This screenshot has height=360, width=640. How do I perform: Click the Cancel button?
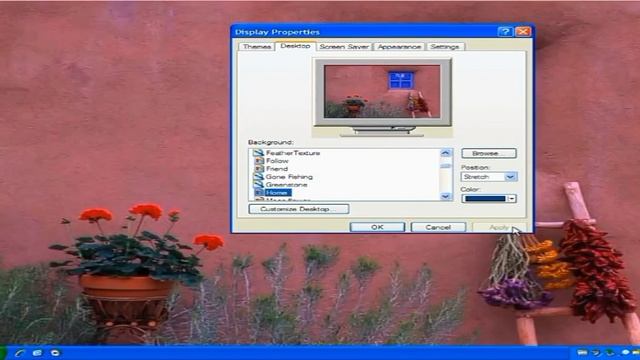pos(438,227)
